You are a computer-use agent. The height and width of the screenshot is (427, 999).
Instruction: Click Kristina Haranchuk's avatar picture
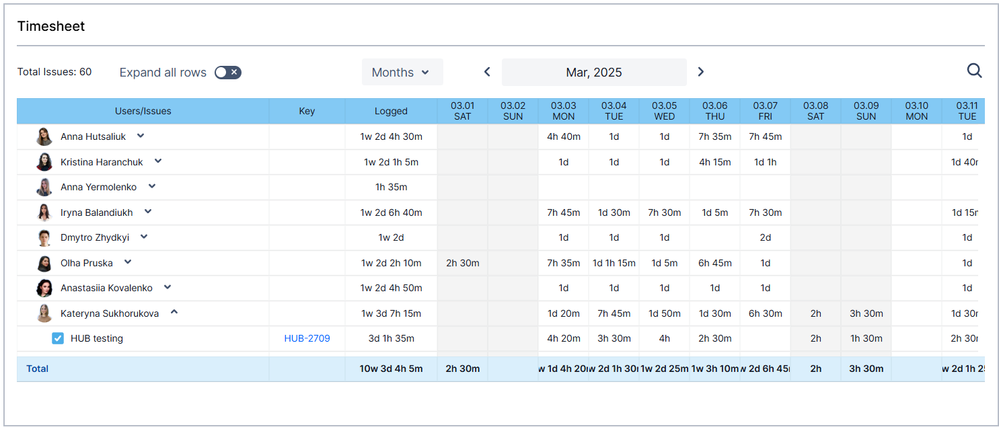tap(44, 162)
